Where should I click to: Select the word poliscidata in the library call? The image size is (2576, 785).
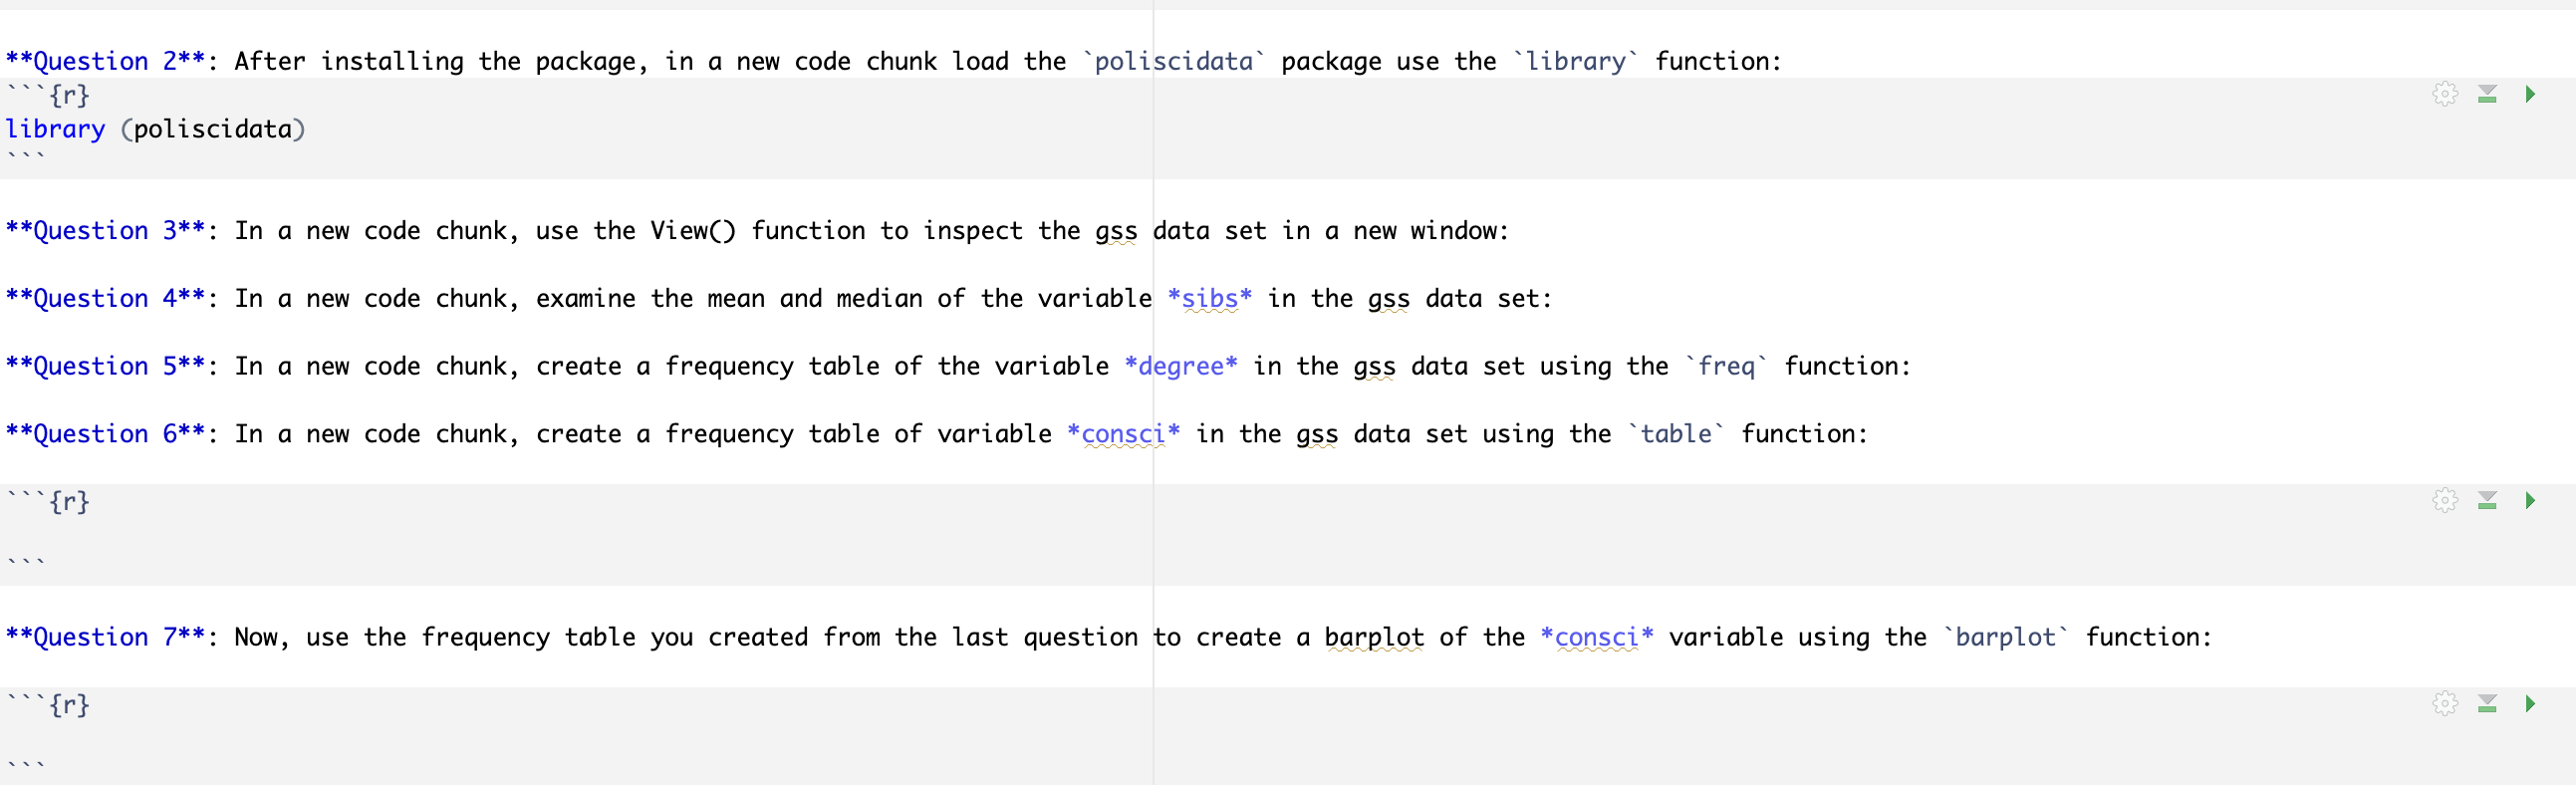pyautogui.click(x=213, y=128)
